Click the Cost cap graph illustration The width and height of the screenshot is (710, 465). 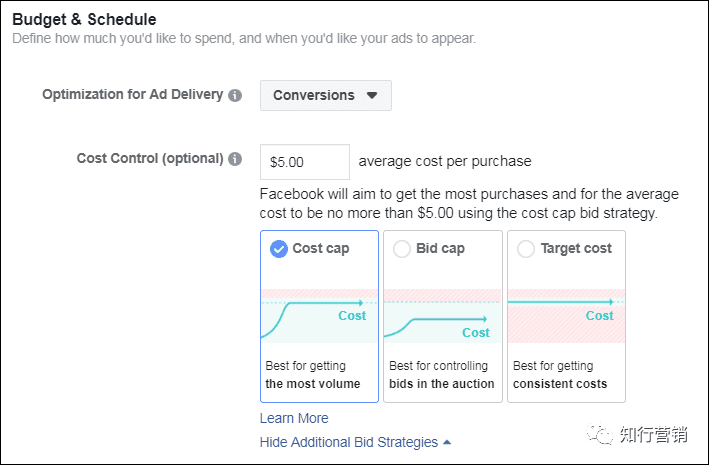pos(319,315)
